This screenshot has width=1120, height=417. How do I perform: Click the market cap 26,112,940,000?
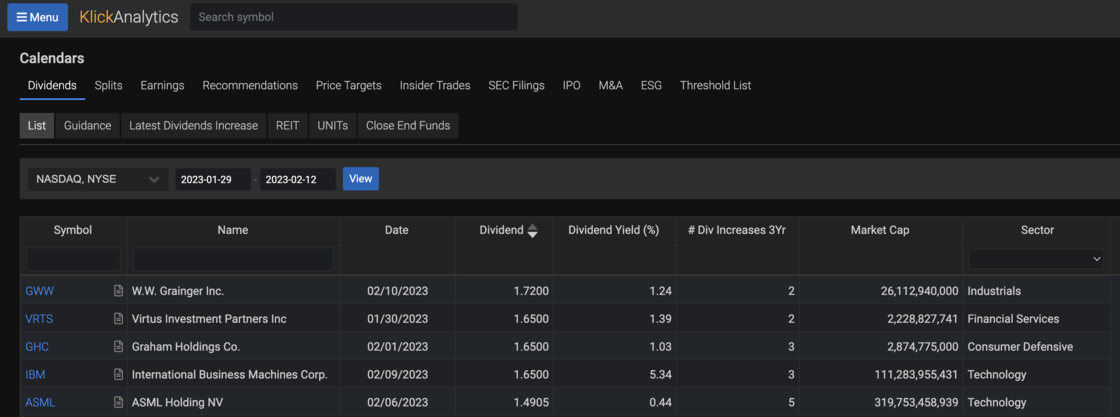pyautogui.click(x=919, y=291)
